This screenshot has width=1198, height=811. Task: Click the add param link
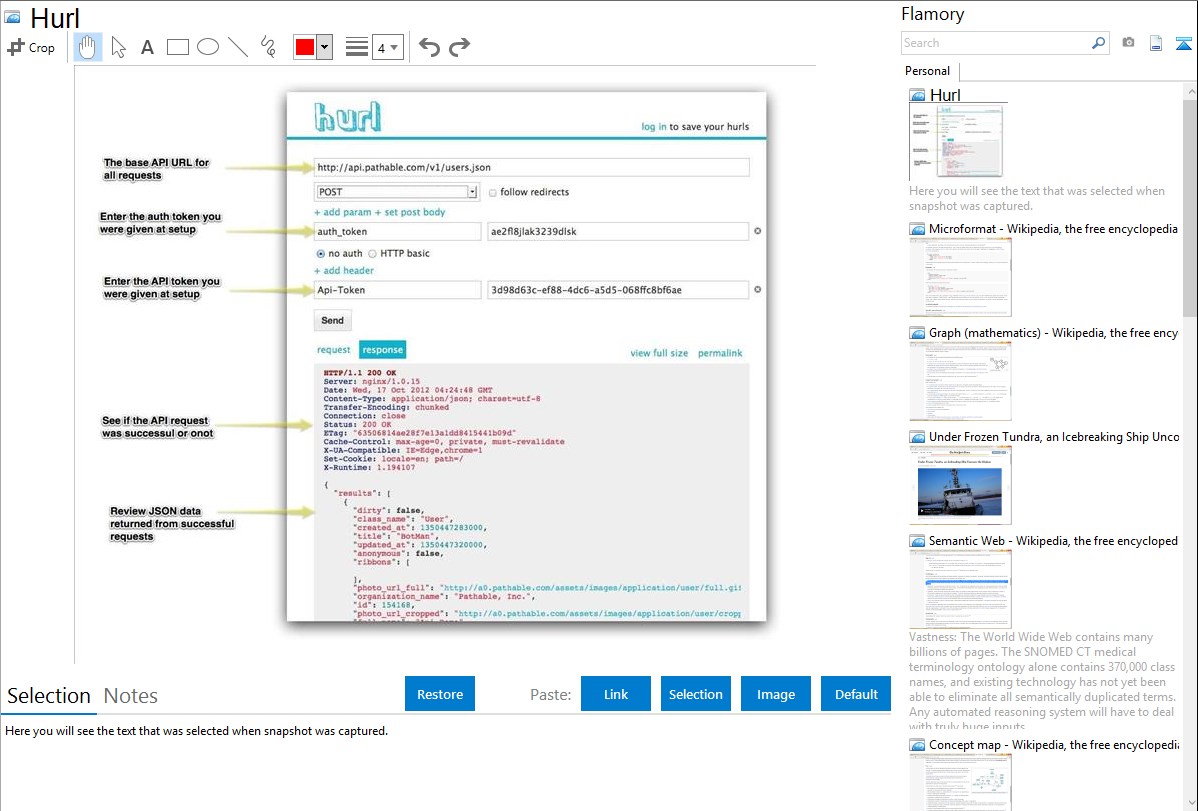click(x=342, y=212)
